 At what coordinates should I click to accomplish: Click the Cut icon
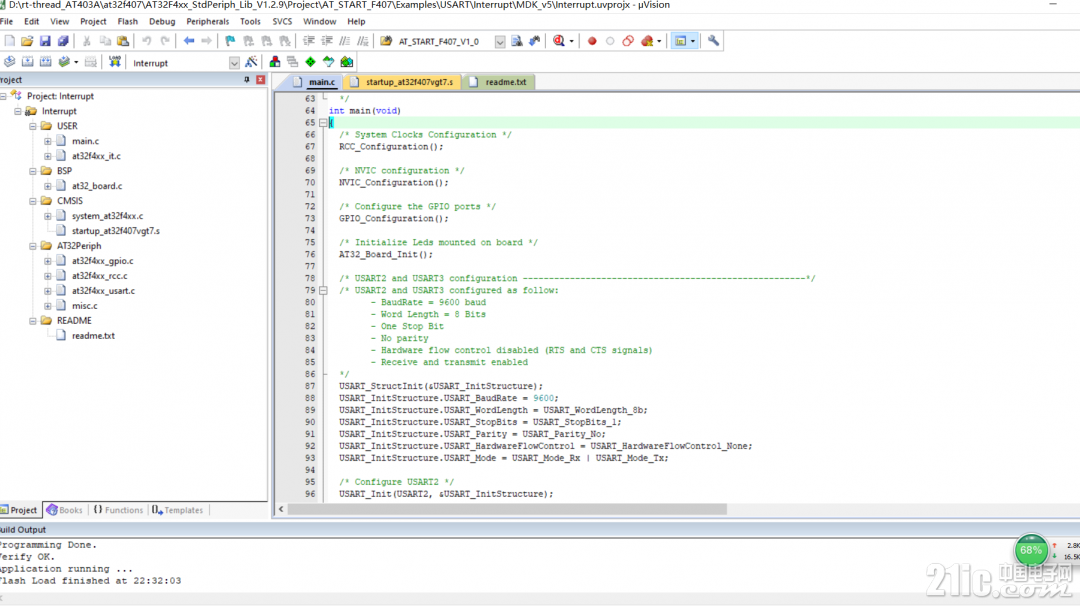tap(87, 41)
